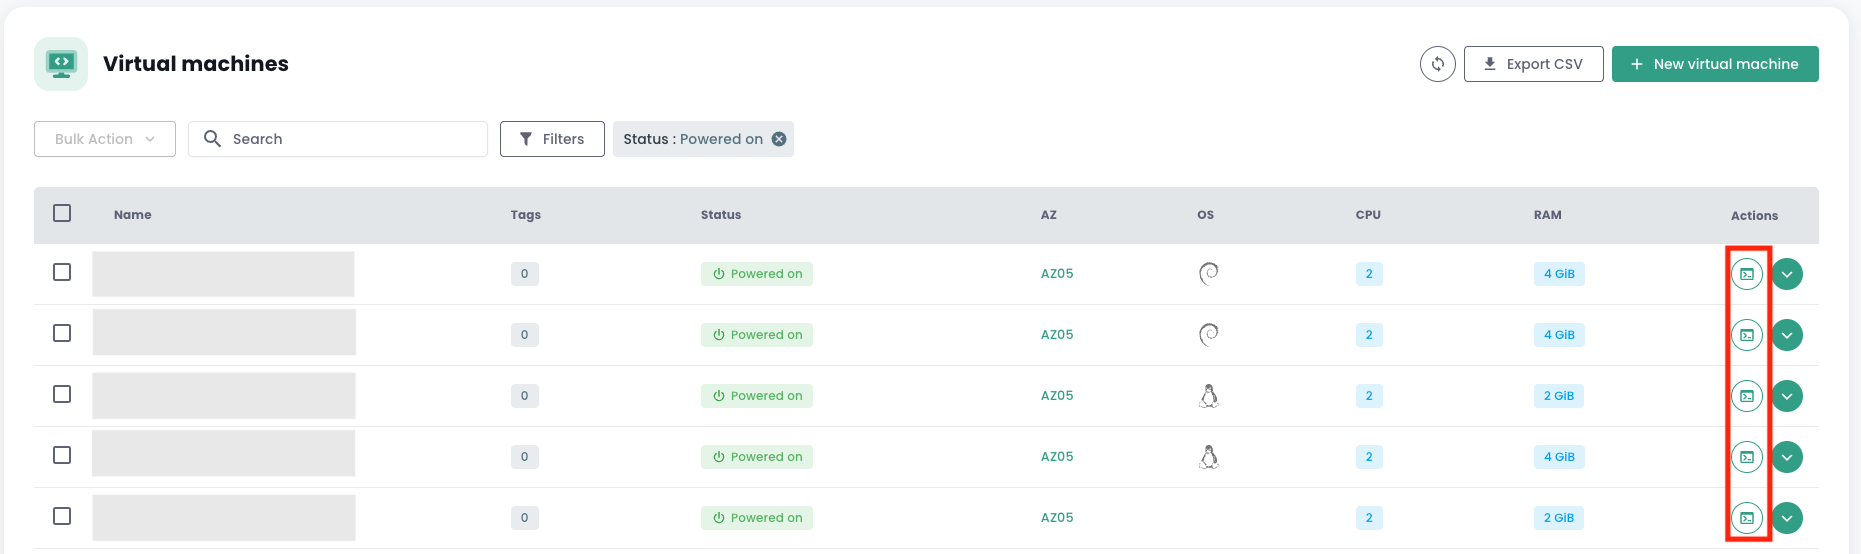The image size is (1861, 554).
Task: Open console for the fourth virtual machine
Action: point(1746,457)
